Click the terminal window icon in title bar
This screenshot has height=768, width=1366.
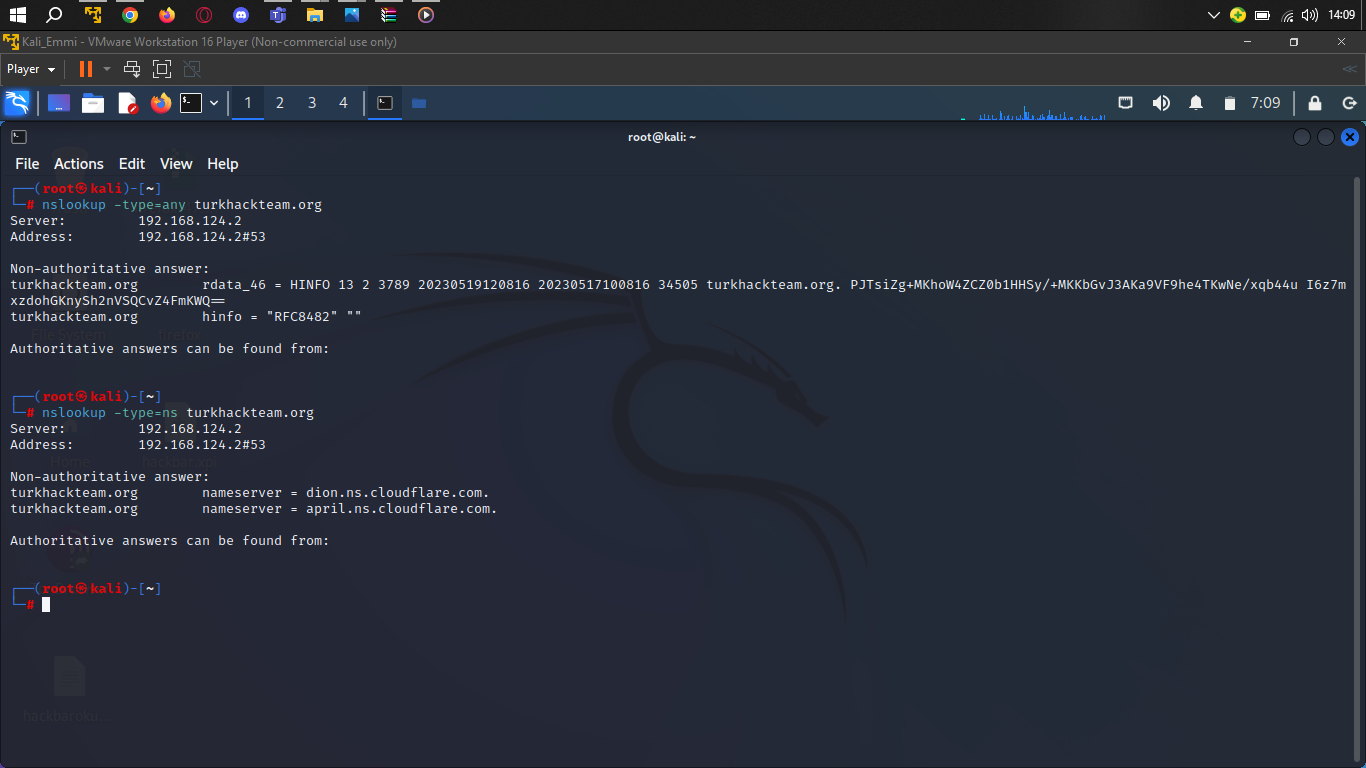19,137
